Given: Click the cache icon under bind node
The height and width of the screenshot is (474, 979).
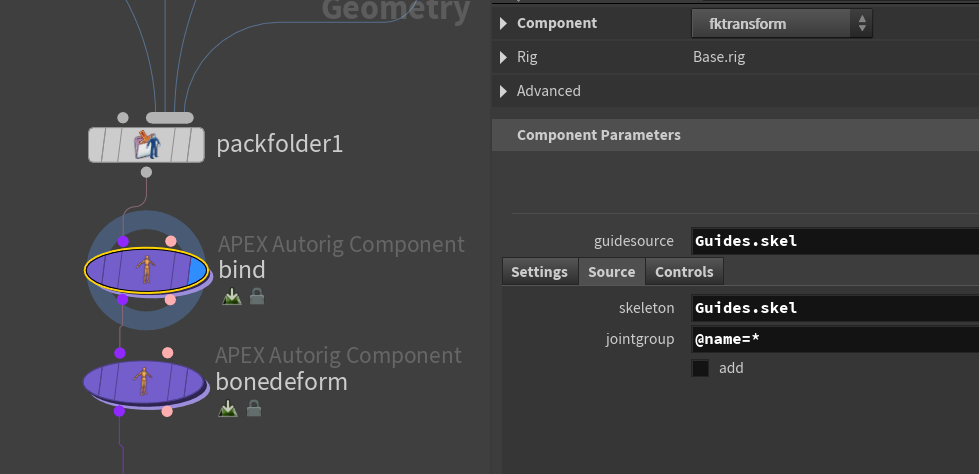Looking at the screenshot, I should pos(232,297).
